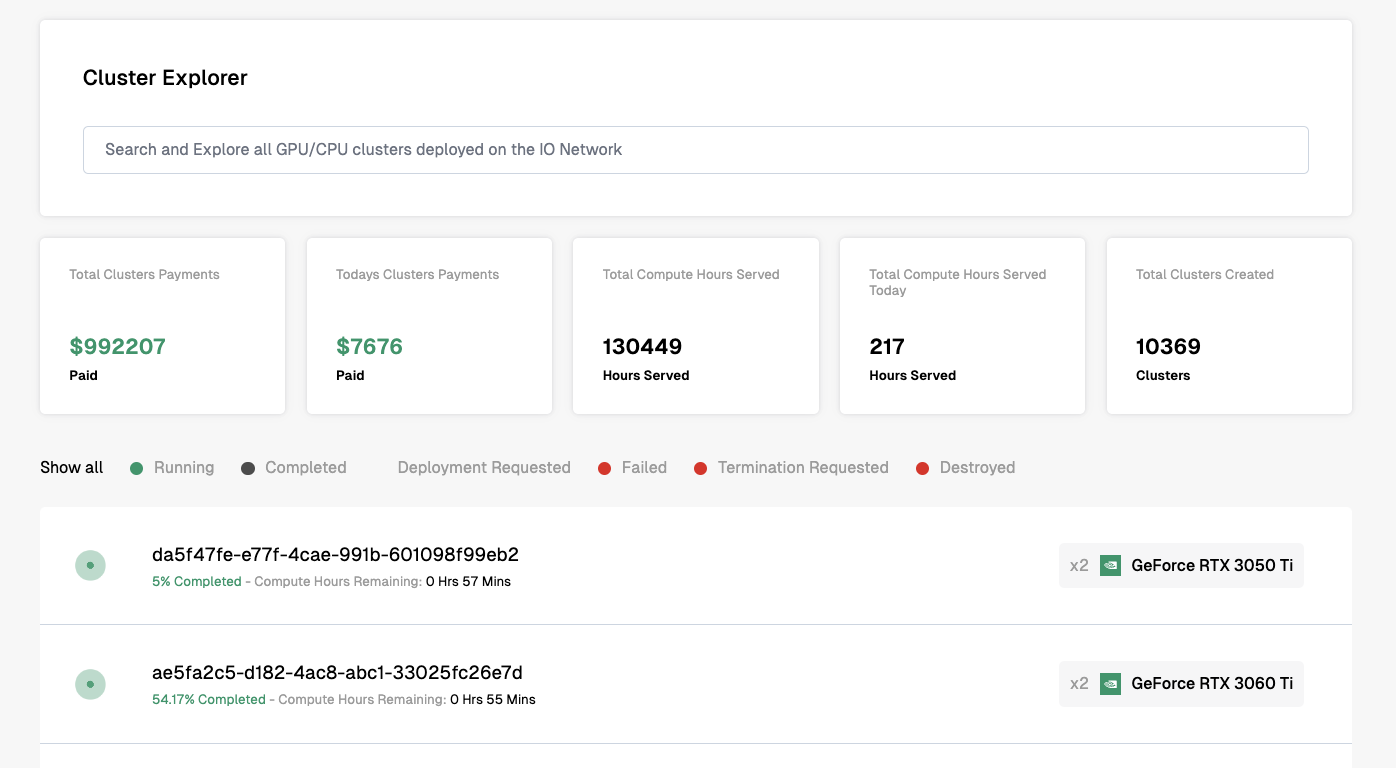
Task: Filter clusters by Running status
Action: 183,468
